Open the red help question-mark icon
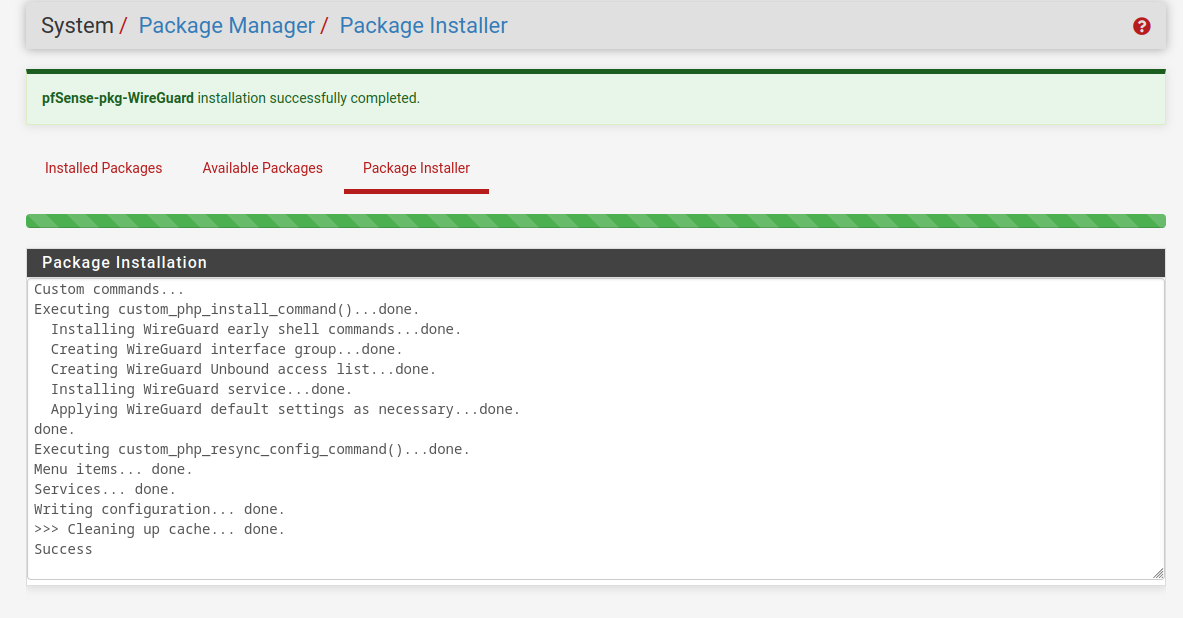Screen dimensions: 1183x618 [1141, 27]
